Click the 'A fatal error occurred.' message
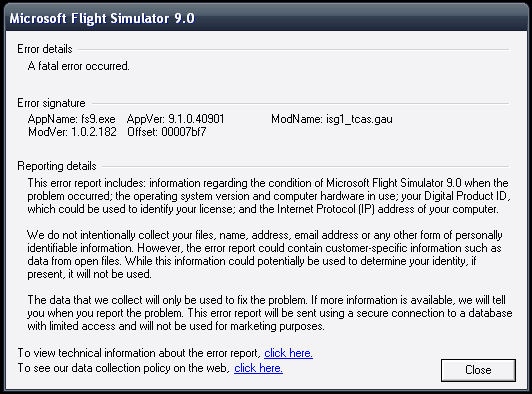 pos(78,66)
